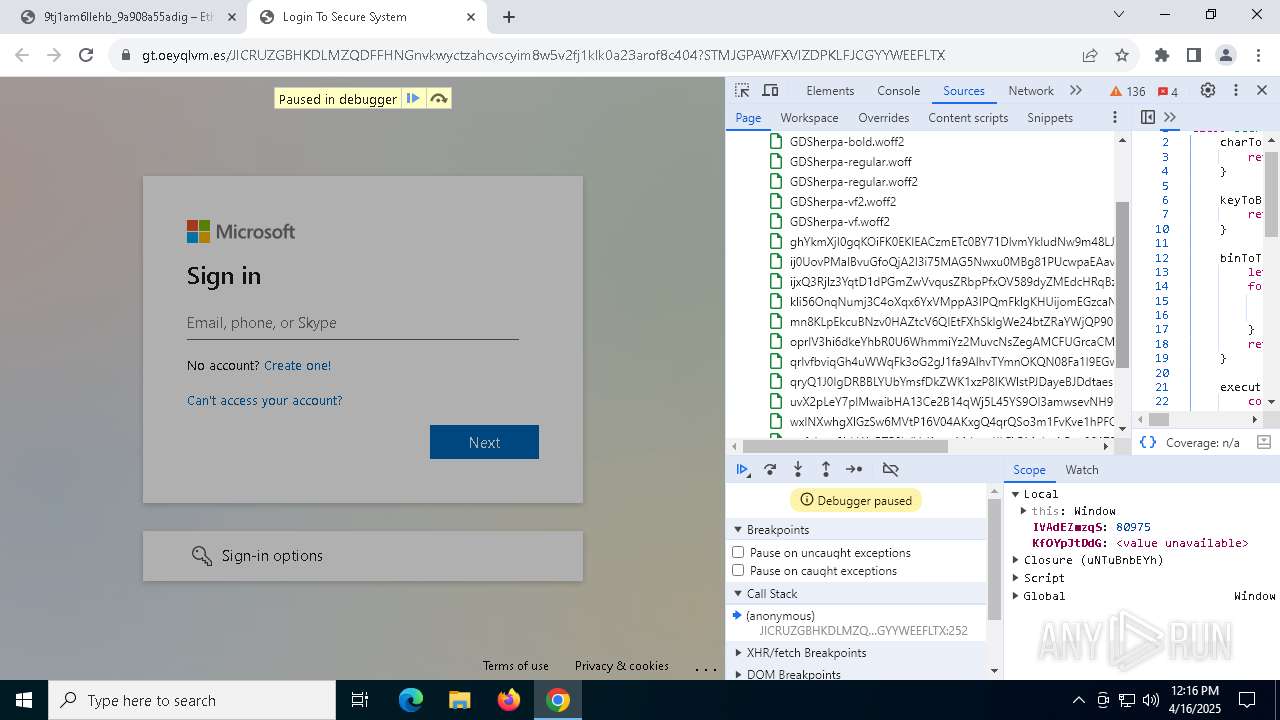Toggle the inspect element picker
Viewport: 1280px width, 720px height.
pos(742,90)
